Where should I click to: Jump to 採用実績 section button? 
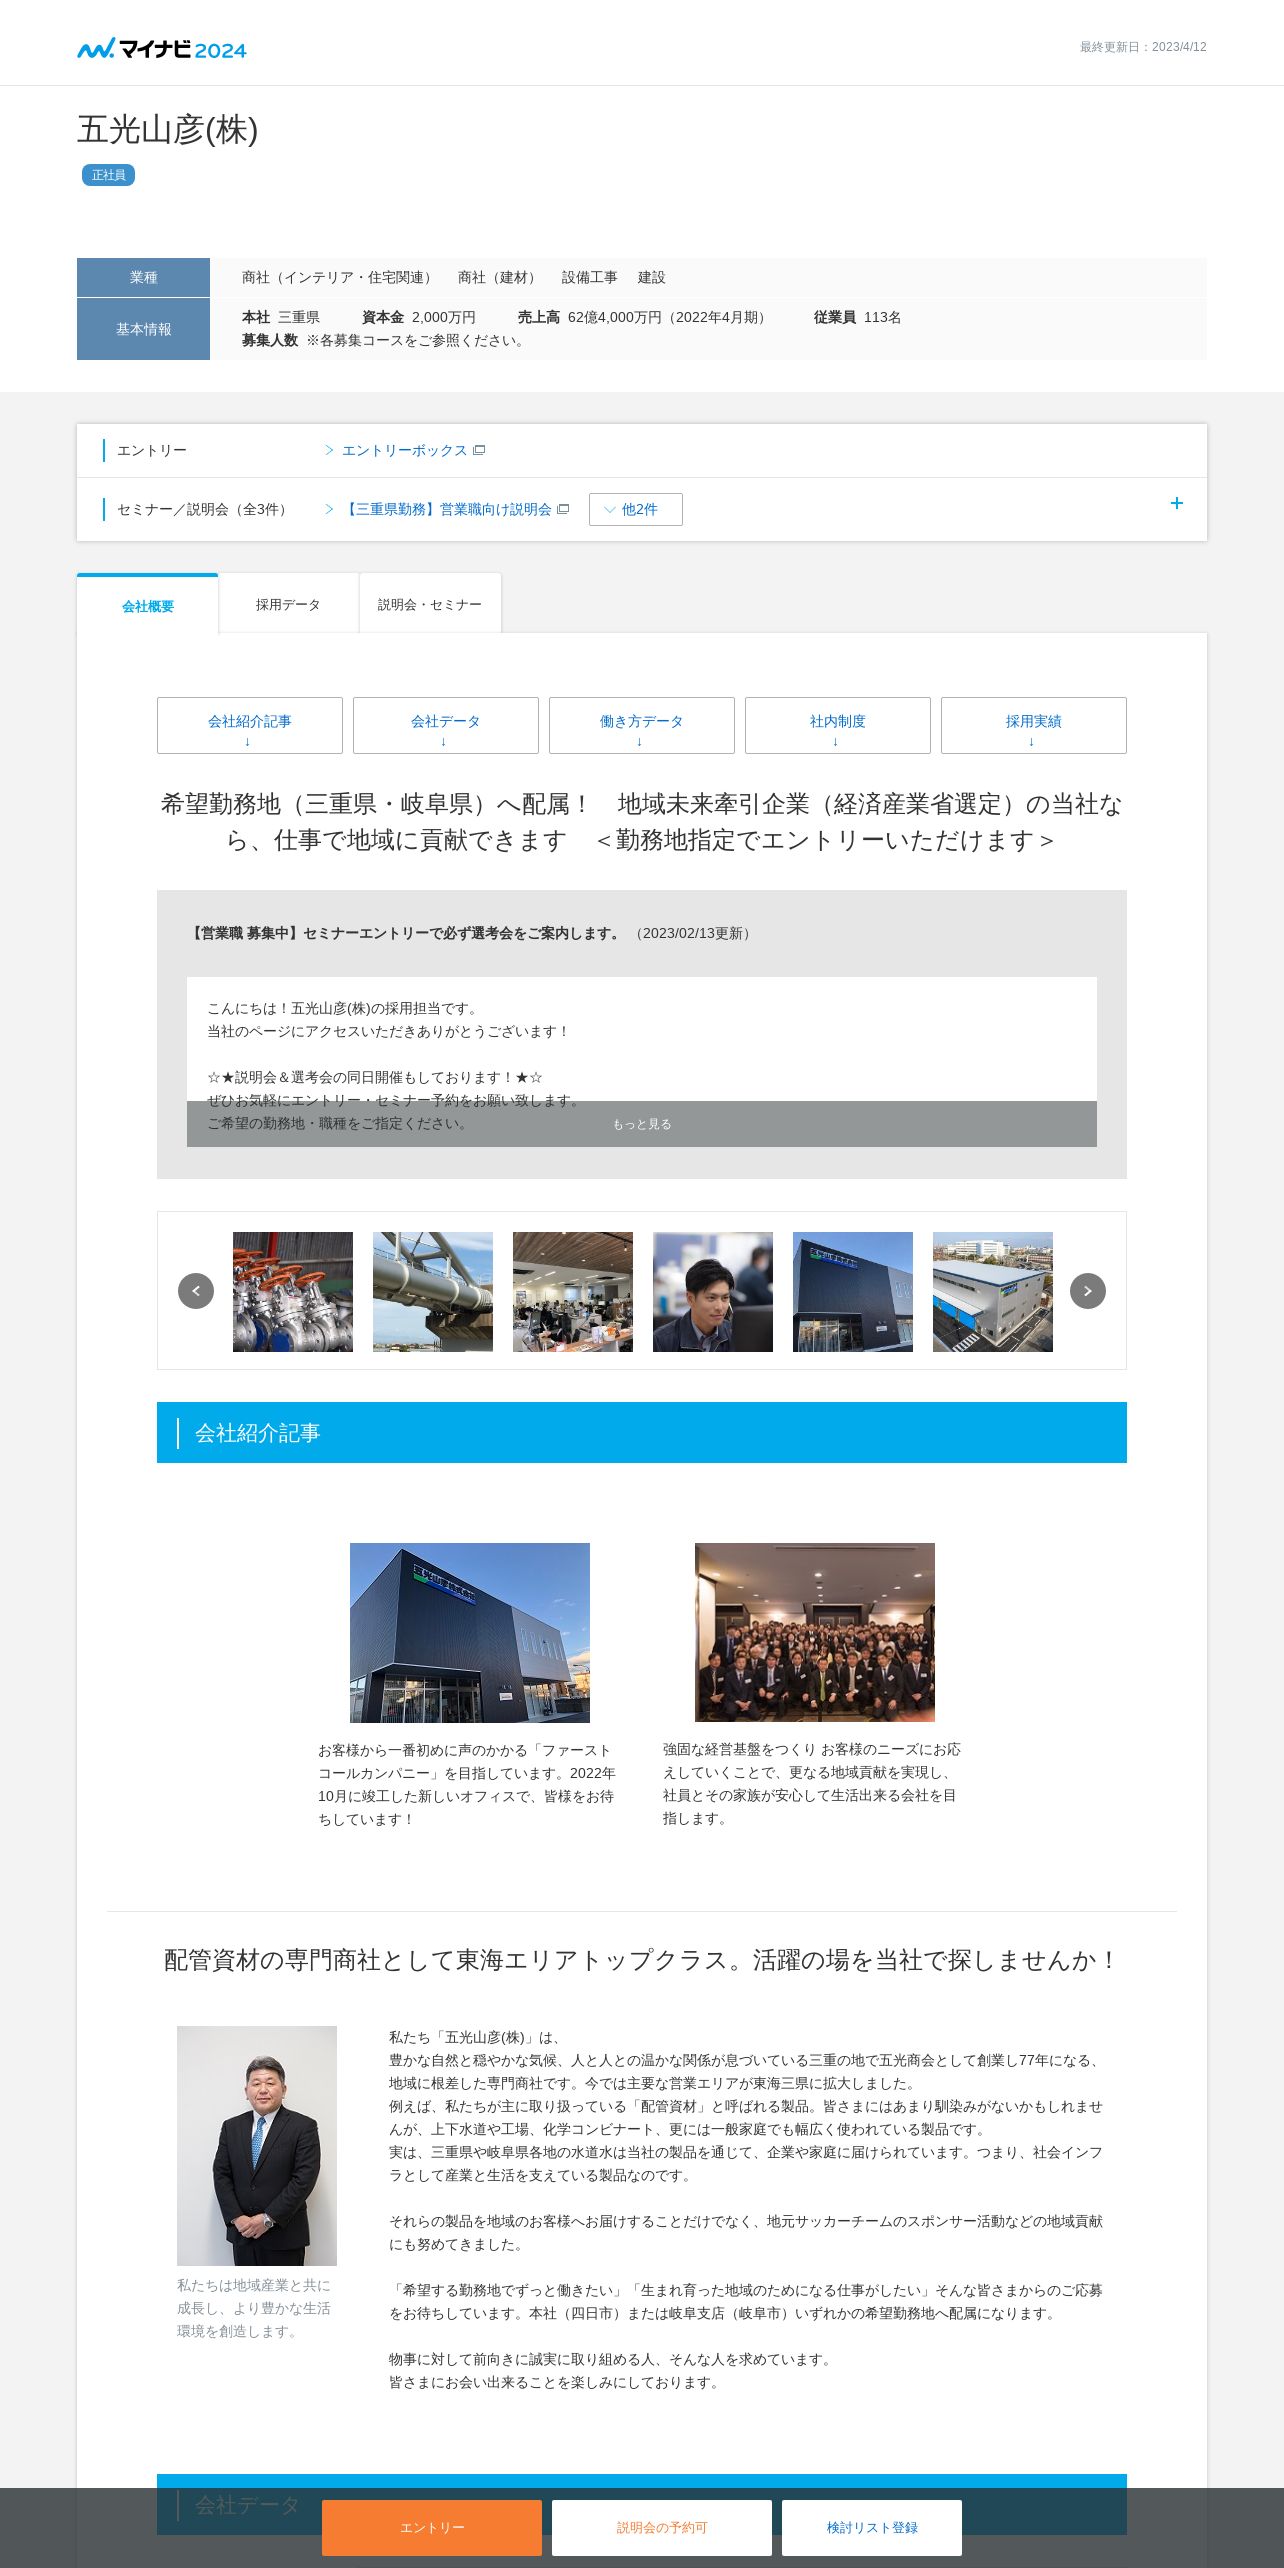1034,726
